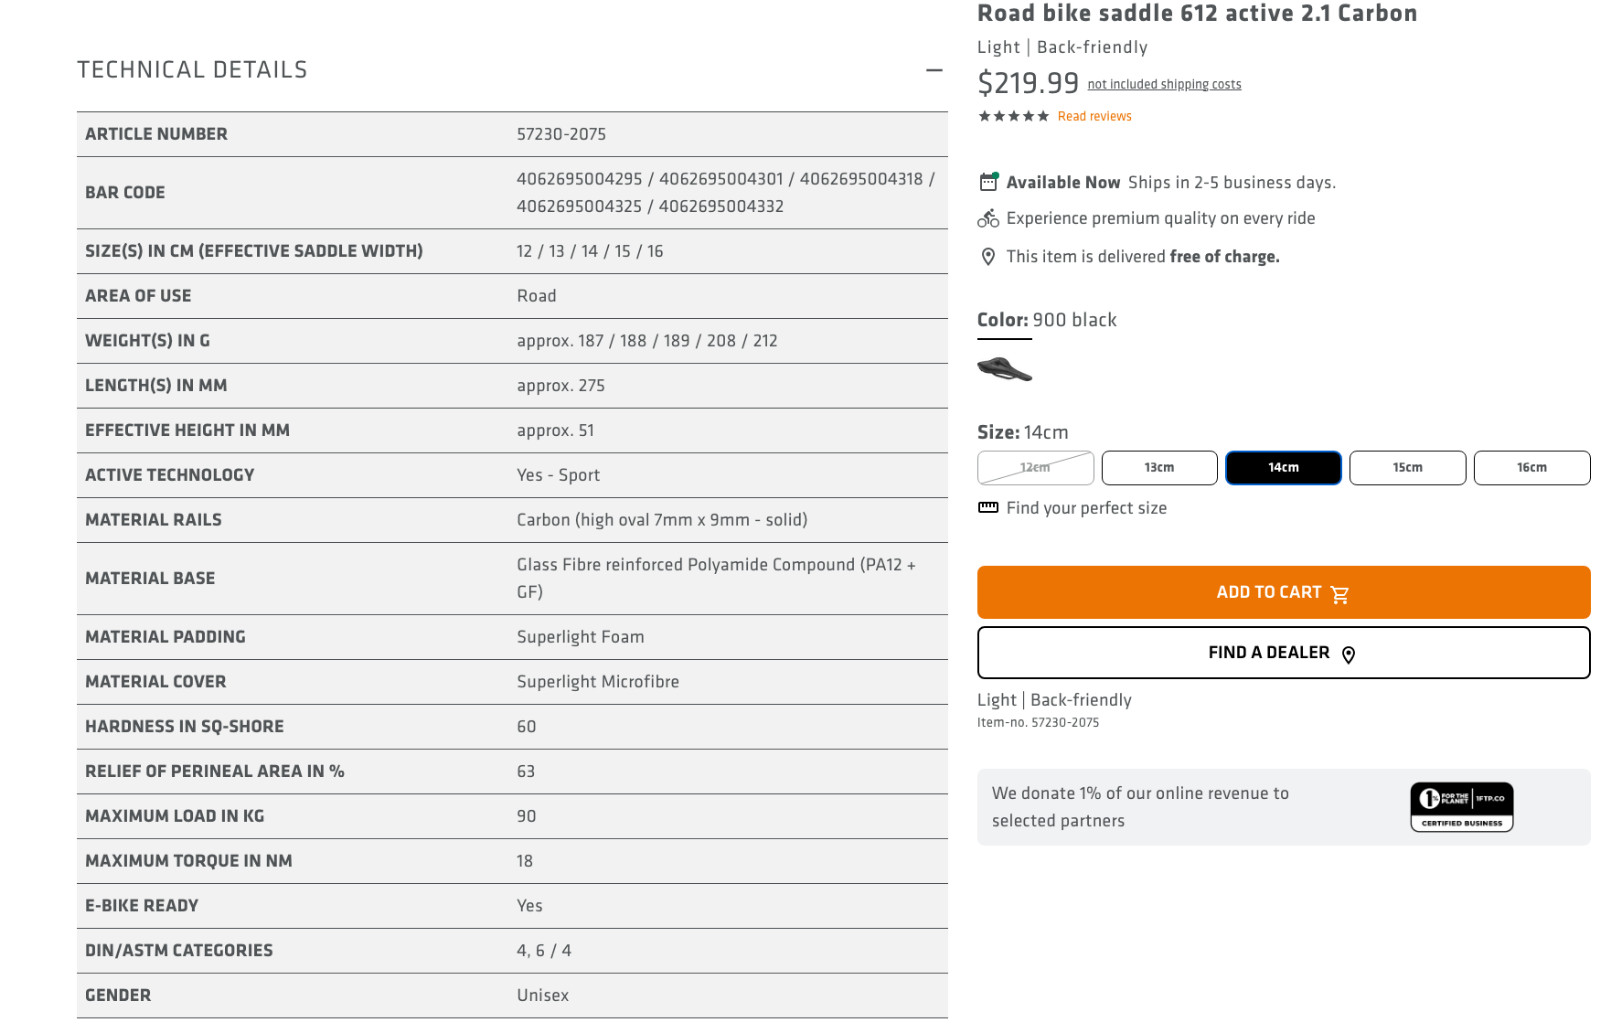Add the saddle to cart
Screen dimensions: 1600x1031
[1283, 592]
